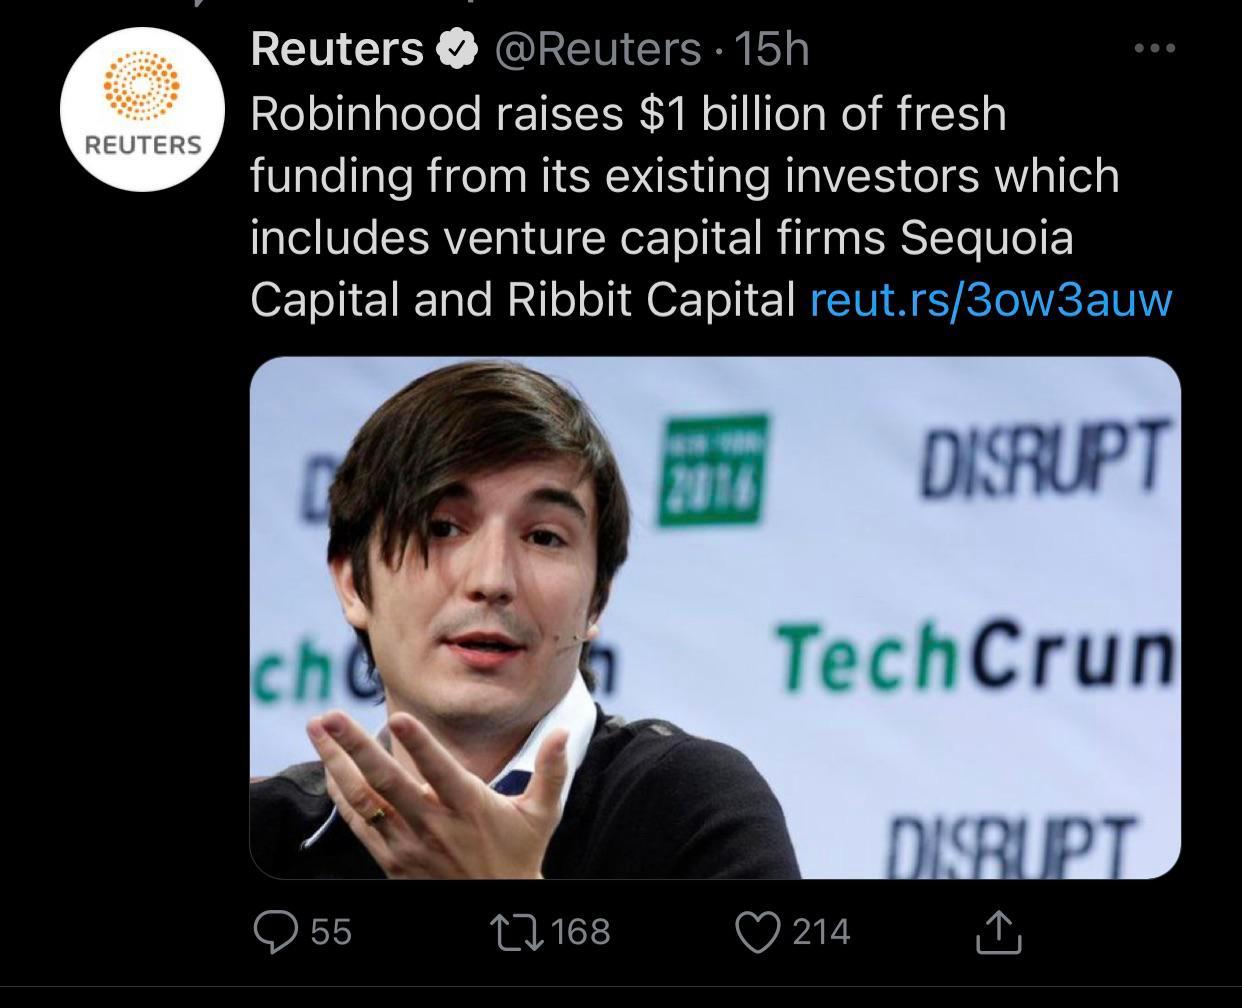Click the reply count 55
The width and height of the screenshot is (1242, 1008).
pyautogui.click(x=331, y=932)
